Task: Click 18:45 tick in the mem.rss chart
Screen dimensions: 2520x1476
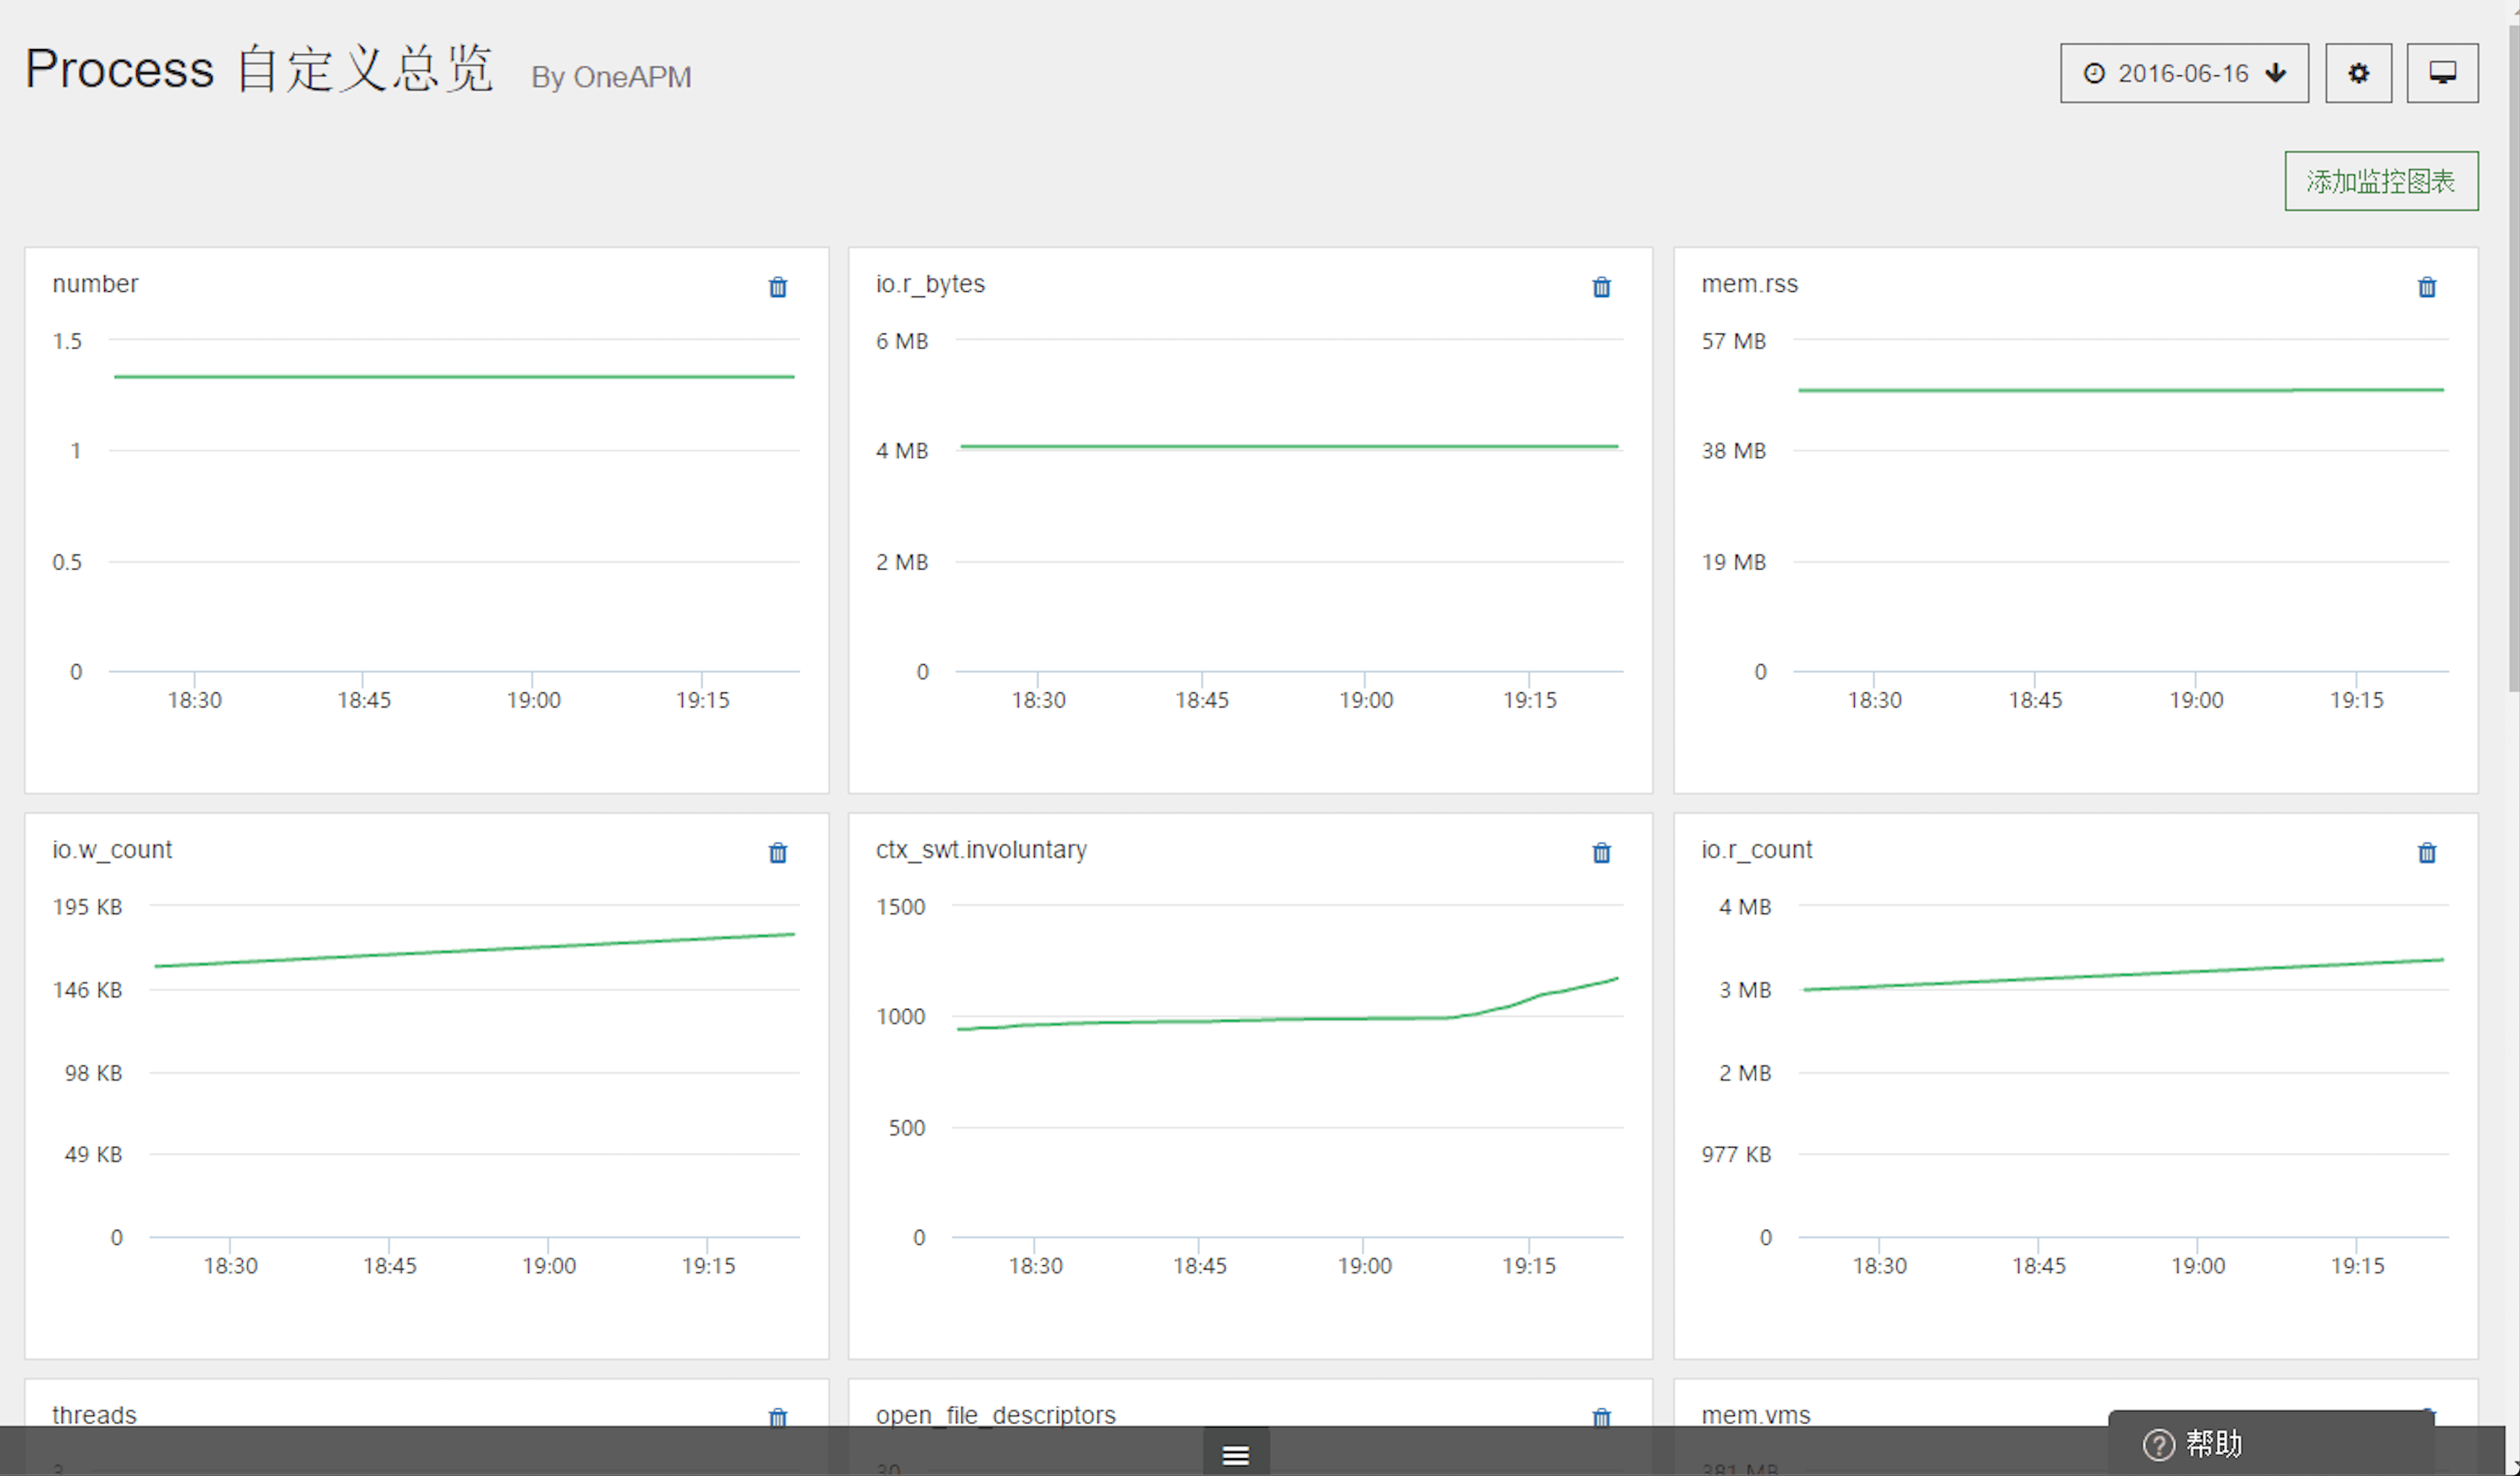Action: tap(2035, 700)
